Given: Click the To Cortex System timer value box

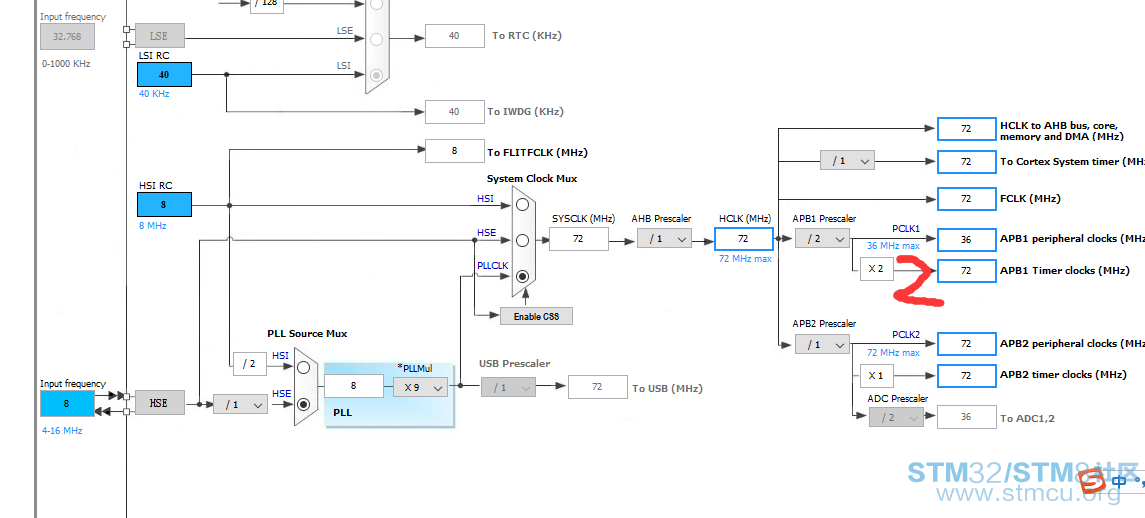Looking at the screenshot, I should click(966, 161).
